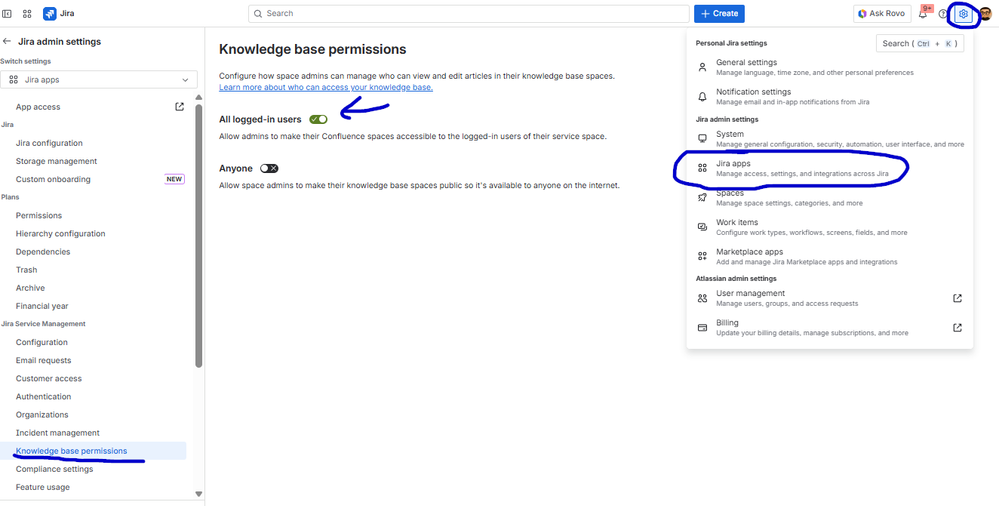Open Learn more about knowledge base access link
The image size is (999, 506).
click(326, 87)
